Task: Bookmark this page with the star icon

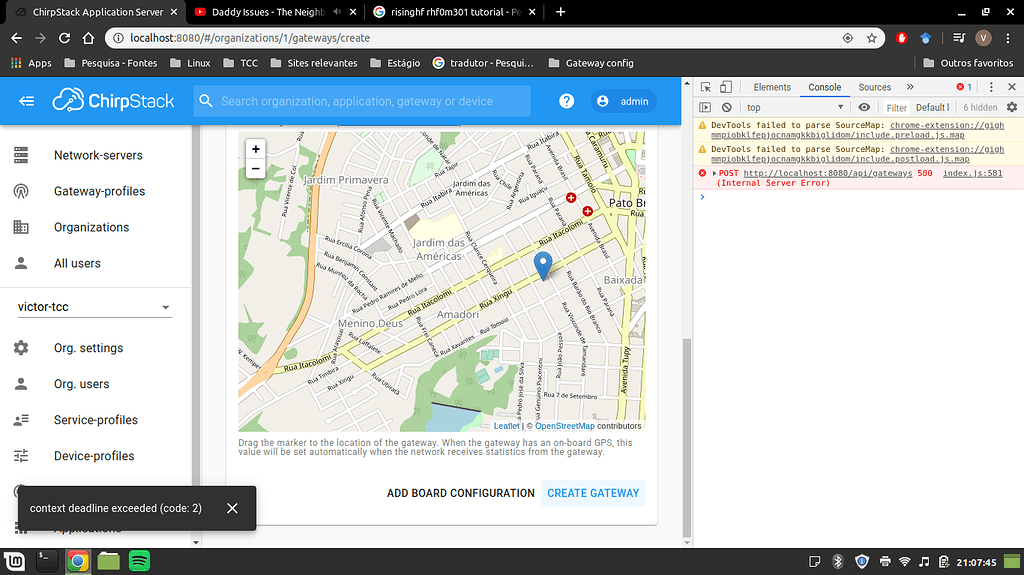Action: [x=871, y=38]
